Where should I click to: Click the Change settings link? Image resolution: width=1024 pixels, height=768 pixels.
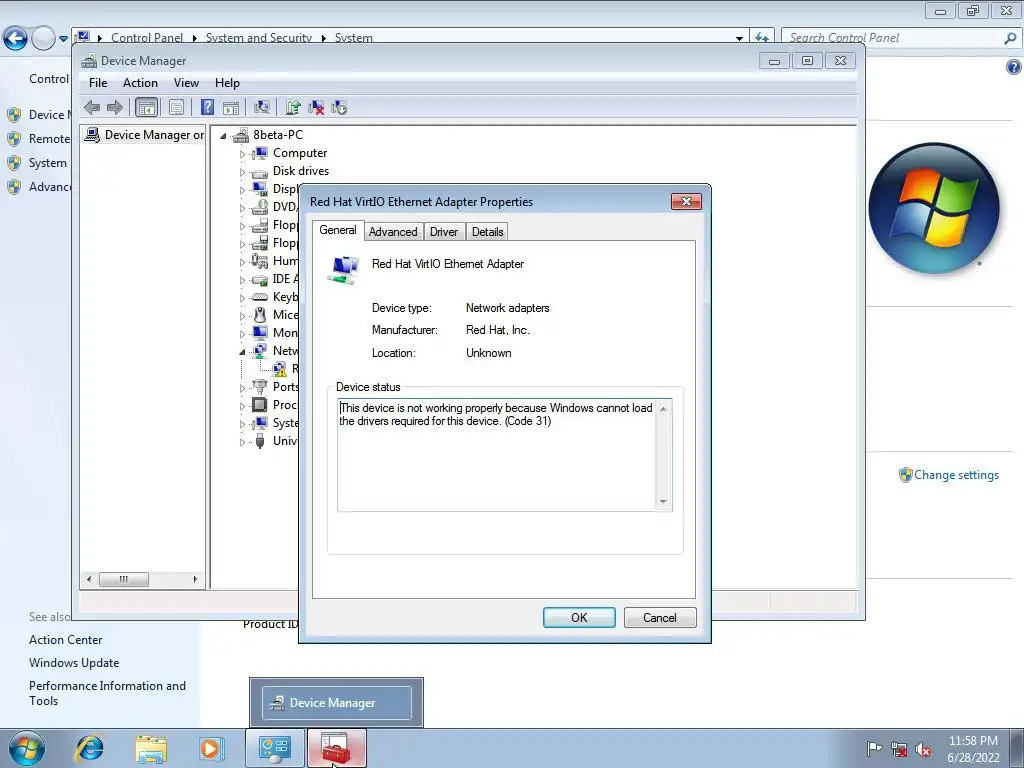956,475
